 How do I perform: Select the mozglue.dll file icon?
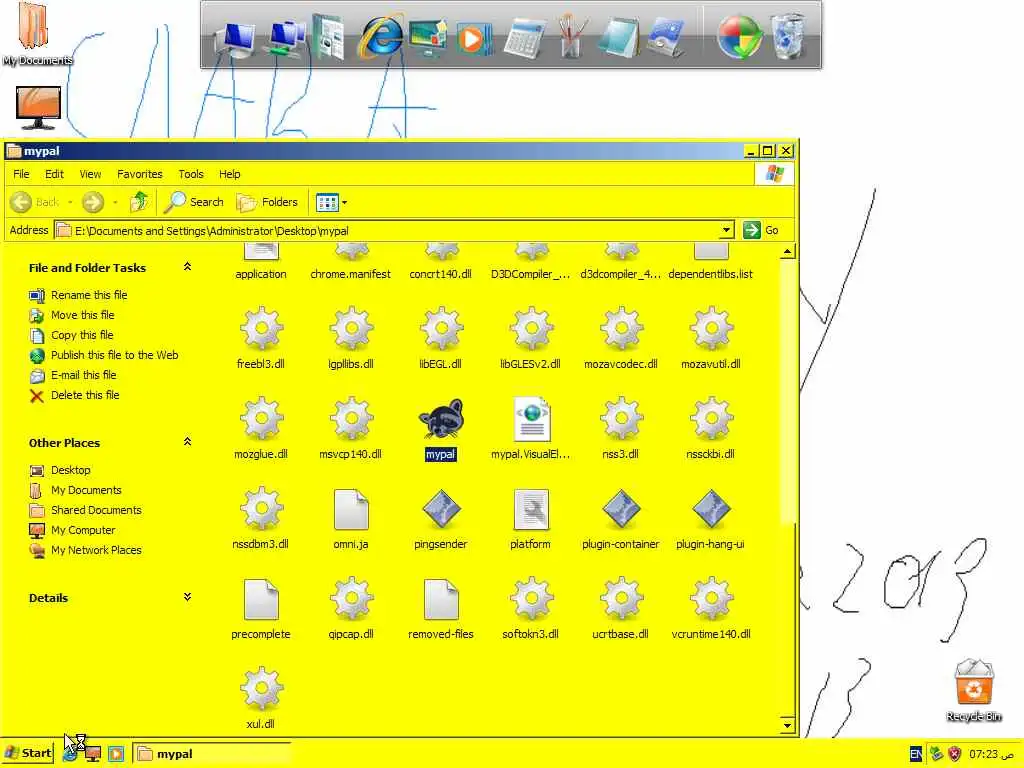[x=261, y=419]
